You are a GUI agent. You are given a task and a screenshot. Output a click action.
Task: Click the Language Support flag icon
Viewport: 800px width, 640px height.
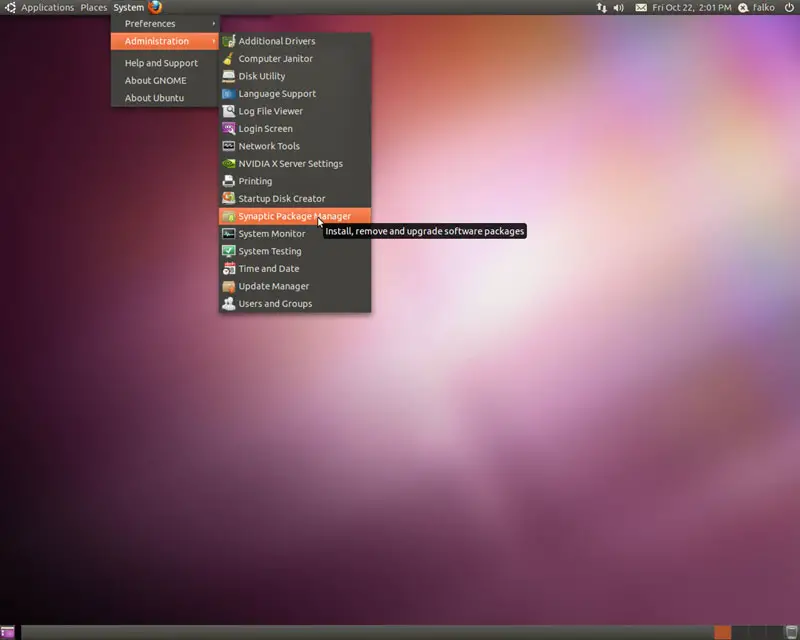(x=229, y=93)
